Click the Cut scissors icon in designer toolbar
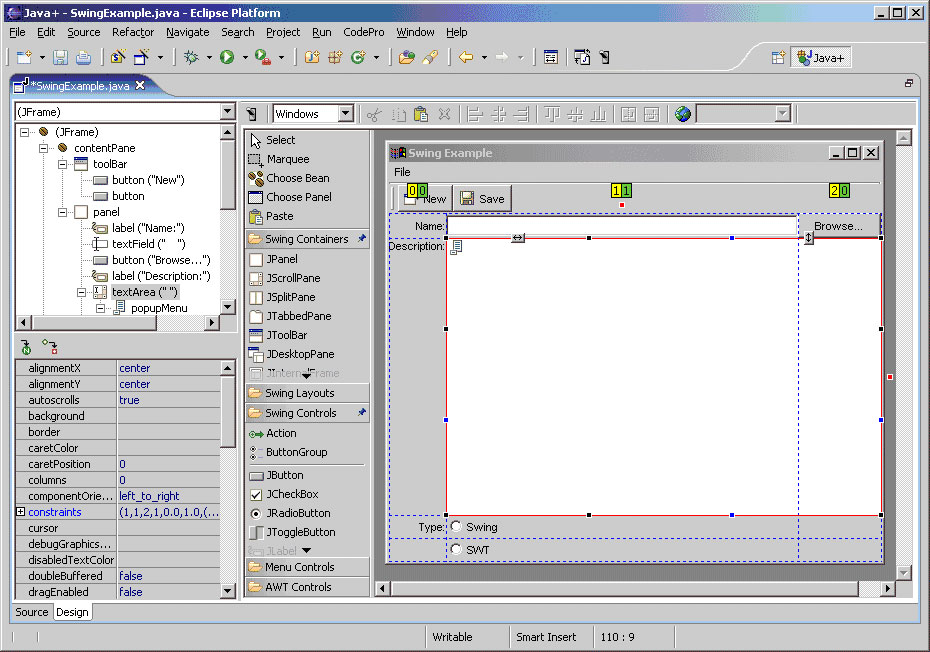 [x=374, y=114]
